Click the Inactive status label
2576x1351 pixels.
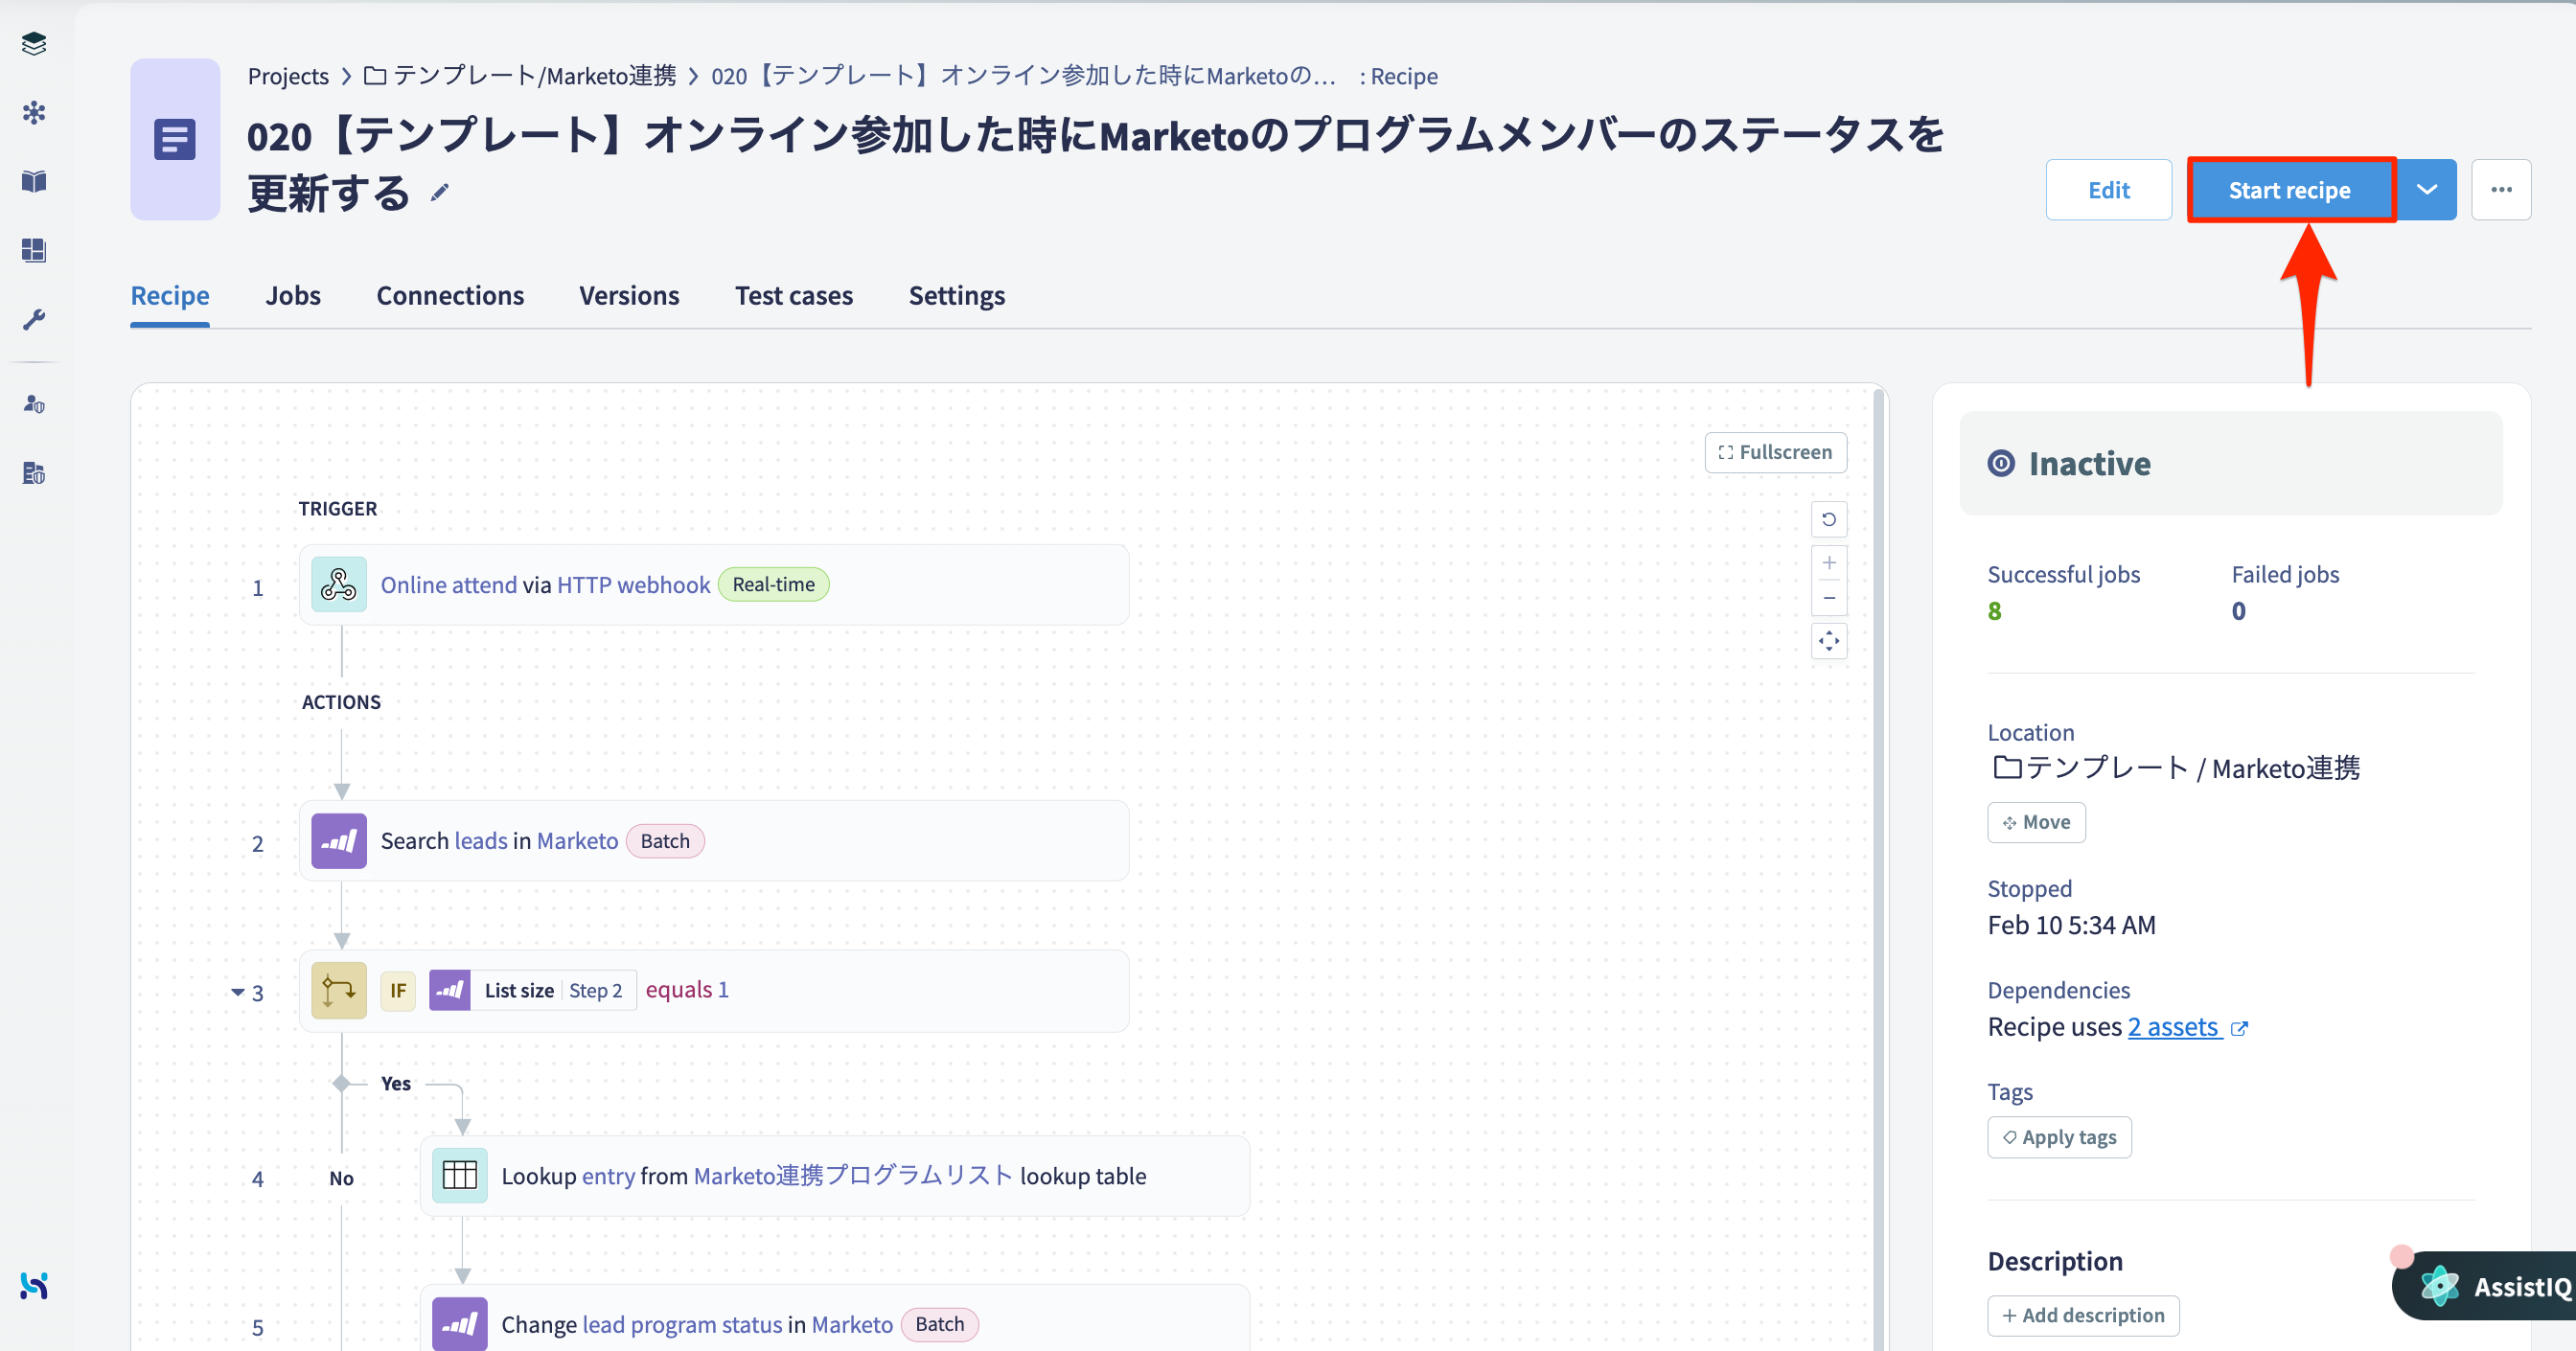coord(2088,463)
